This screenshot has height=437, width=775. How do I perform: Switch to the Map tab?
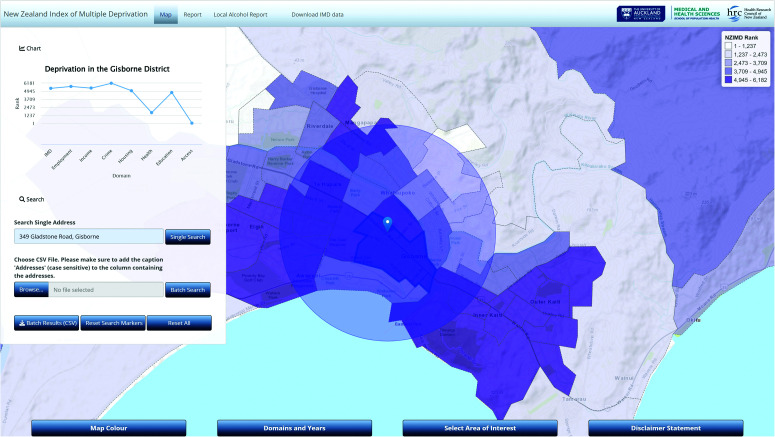166,15
